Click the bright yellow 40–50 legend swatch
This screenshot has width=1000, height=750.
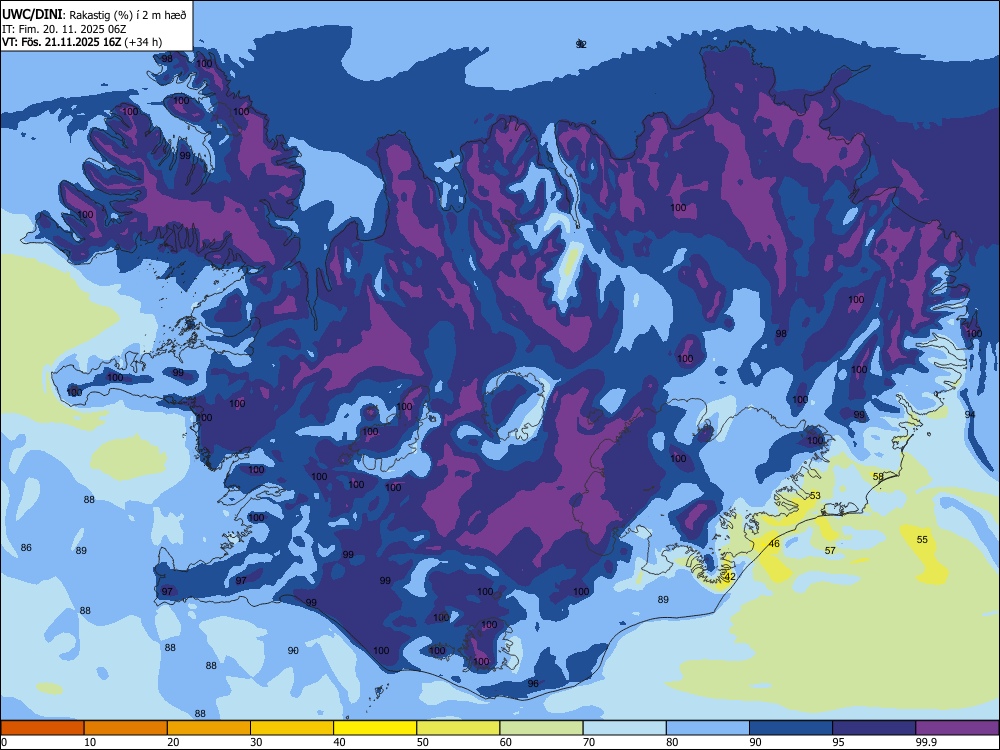point(375,728)
